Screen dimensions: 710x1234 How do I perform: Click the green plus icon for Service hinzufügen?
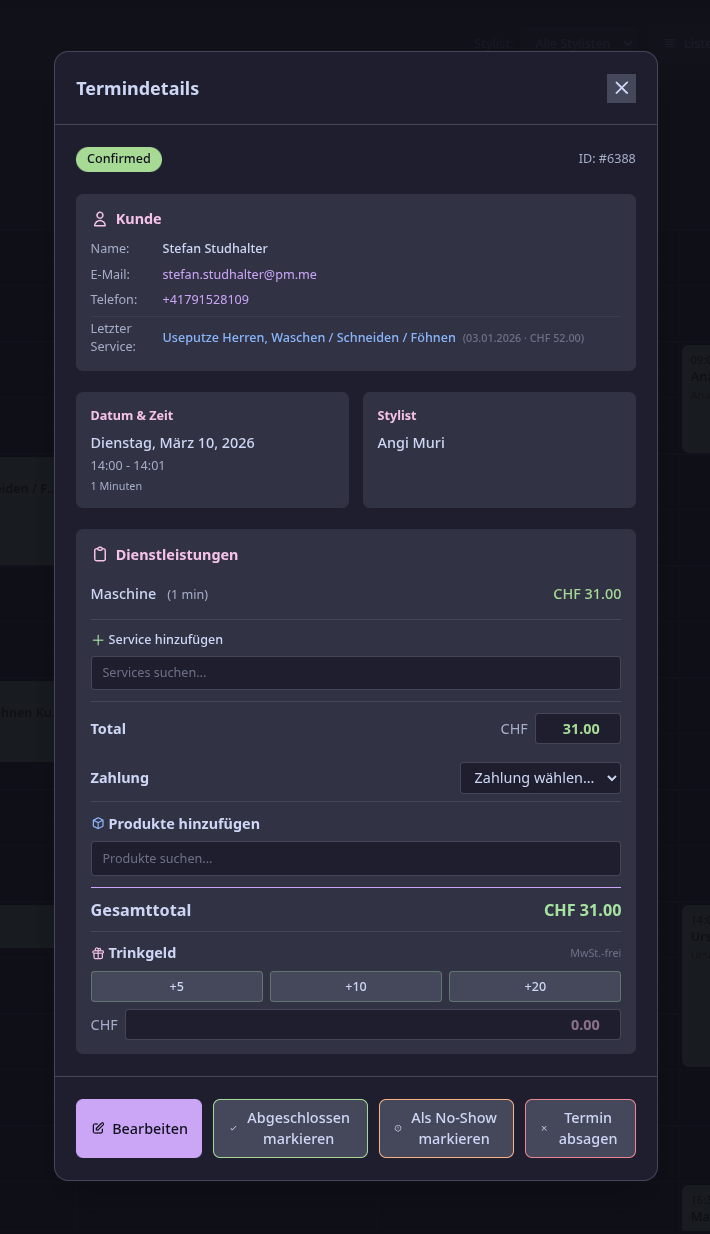pyautogui.click(x=97, y=639)
